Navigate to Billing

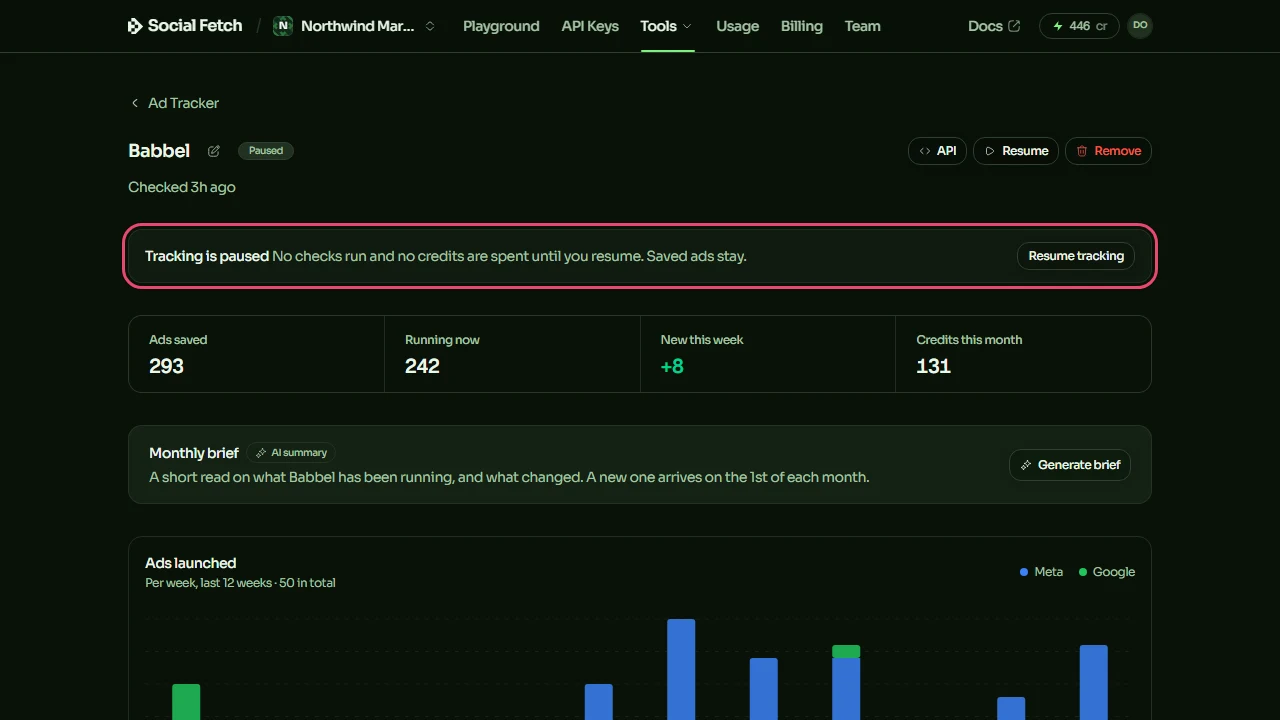(x=802, y=26)
